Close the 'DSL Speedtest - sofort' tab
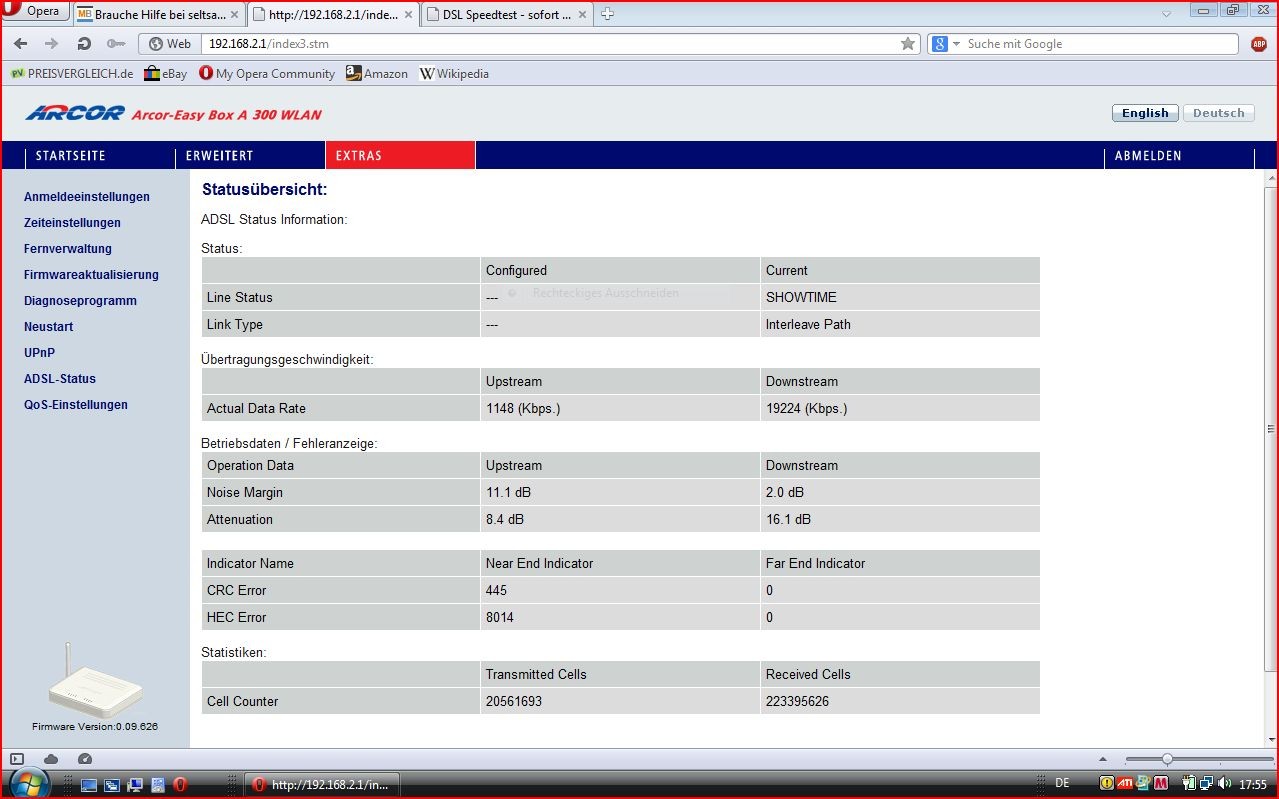This screenshot has height=799, width=1279. click(583, 15)
